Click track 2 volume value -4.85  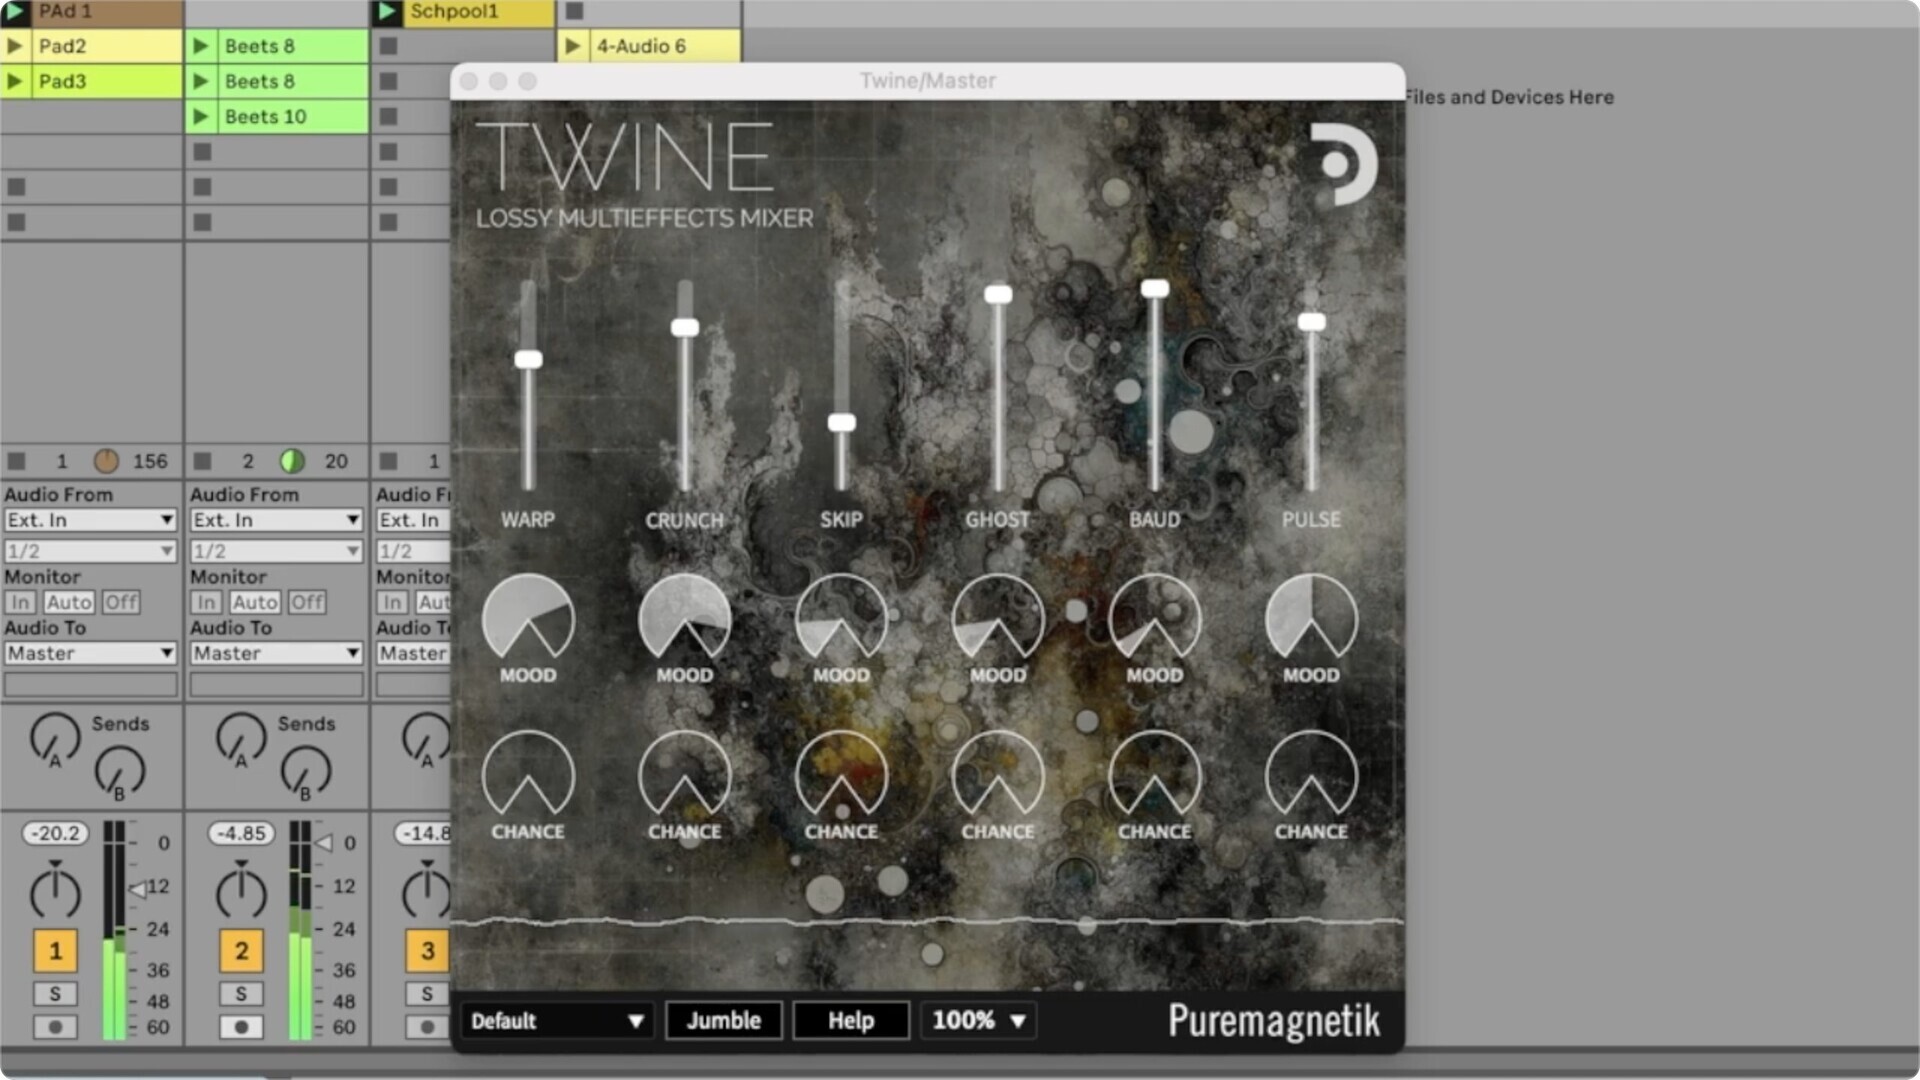242,833
